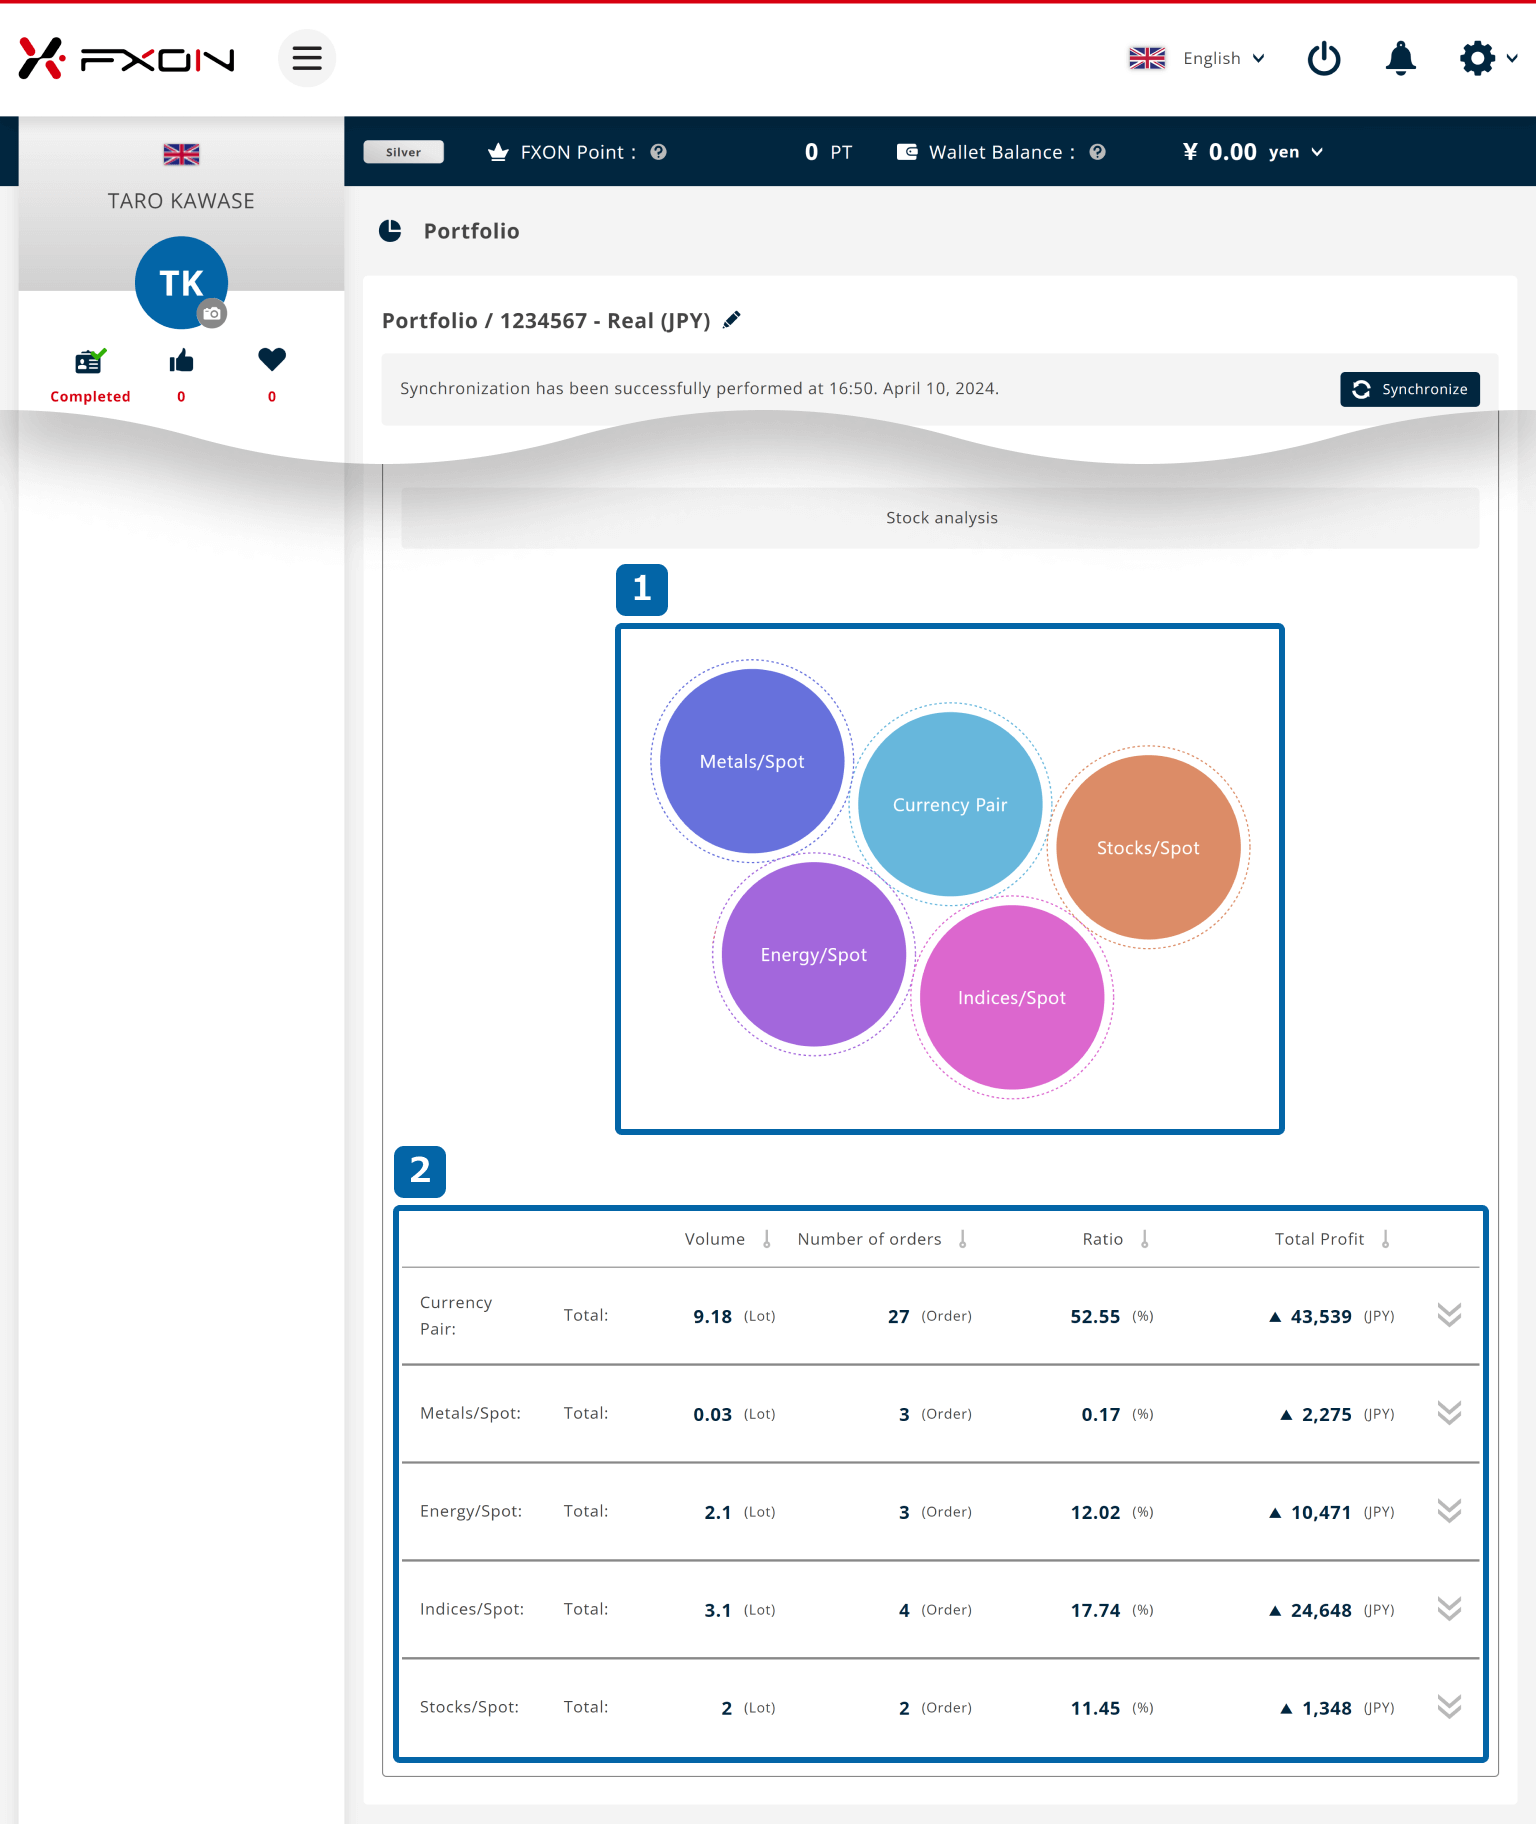
Task: Click Portfolio / 1234567 - Real (JPY) title
Action: point(546,320)
